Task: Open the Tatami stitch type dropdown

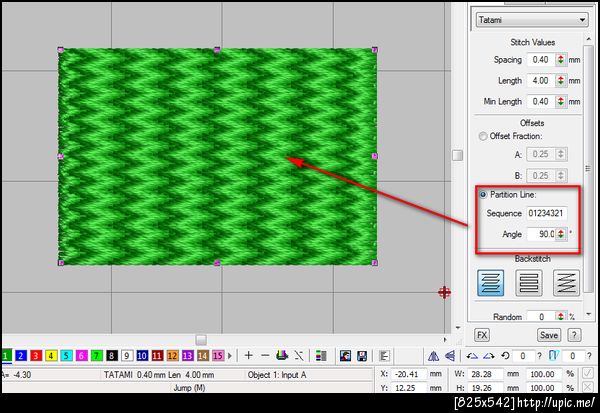Action: 532,20
